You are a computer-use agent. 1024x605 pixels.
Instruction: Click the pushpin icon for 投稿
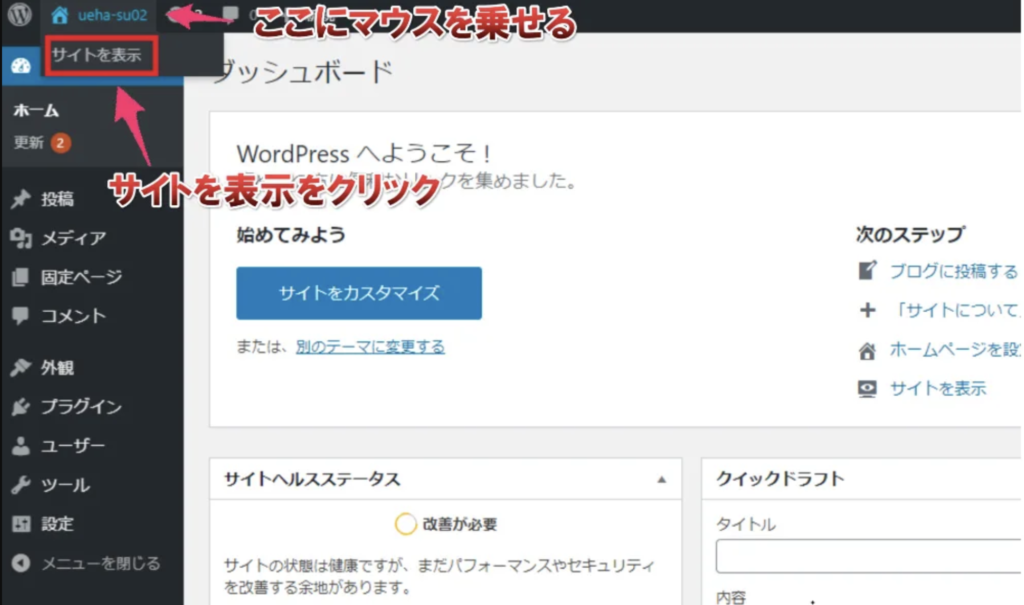pos(21,199)
